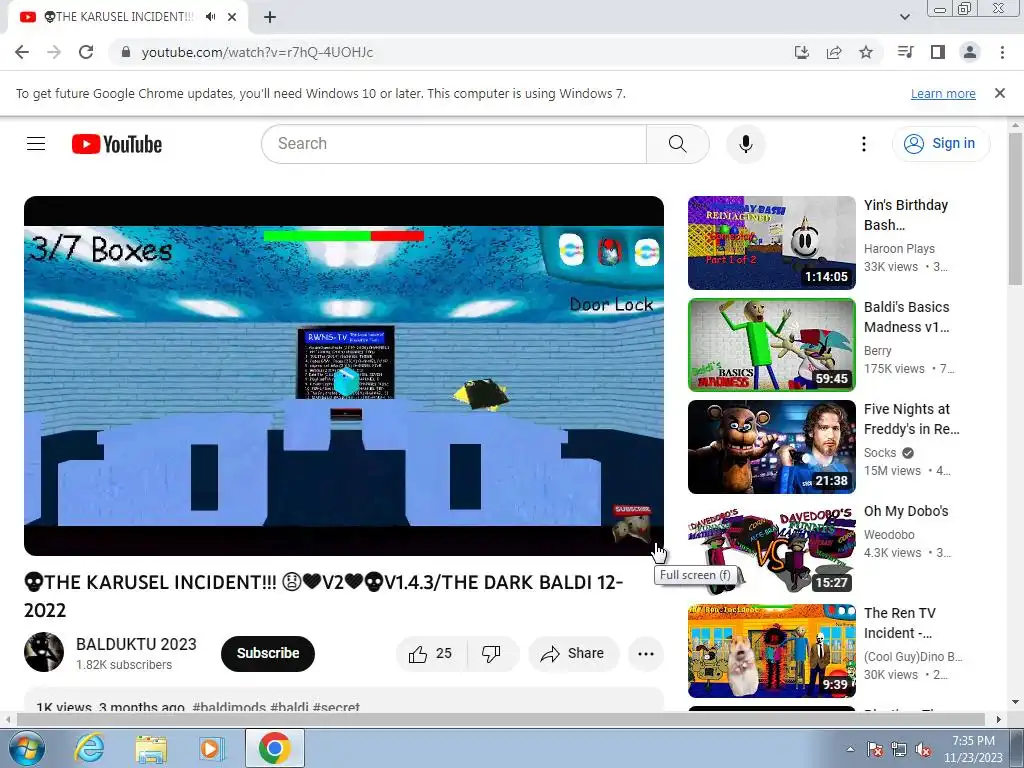The width and height of the screenshot is (1024, 768).
Task: Go to the YouTube home logo
Action: (117, 144)
